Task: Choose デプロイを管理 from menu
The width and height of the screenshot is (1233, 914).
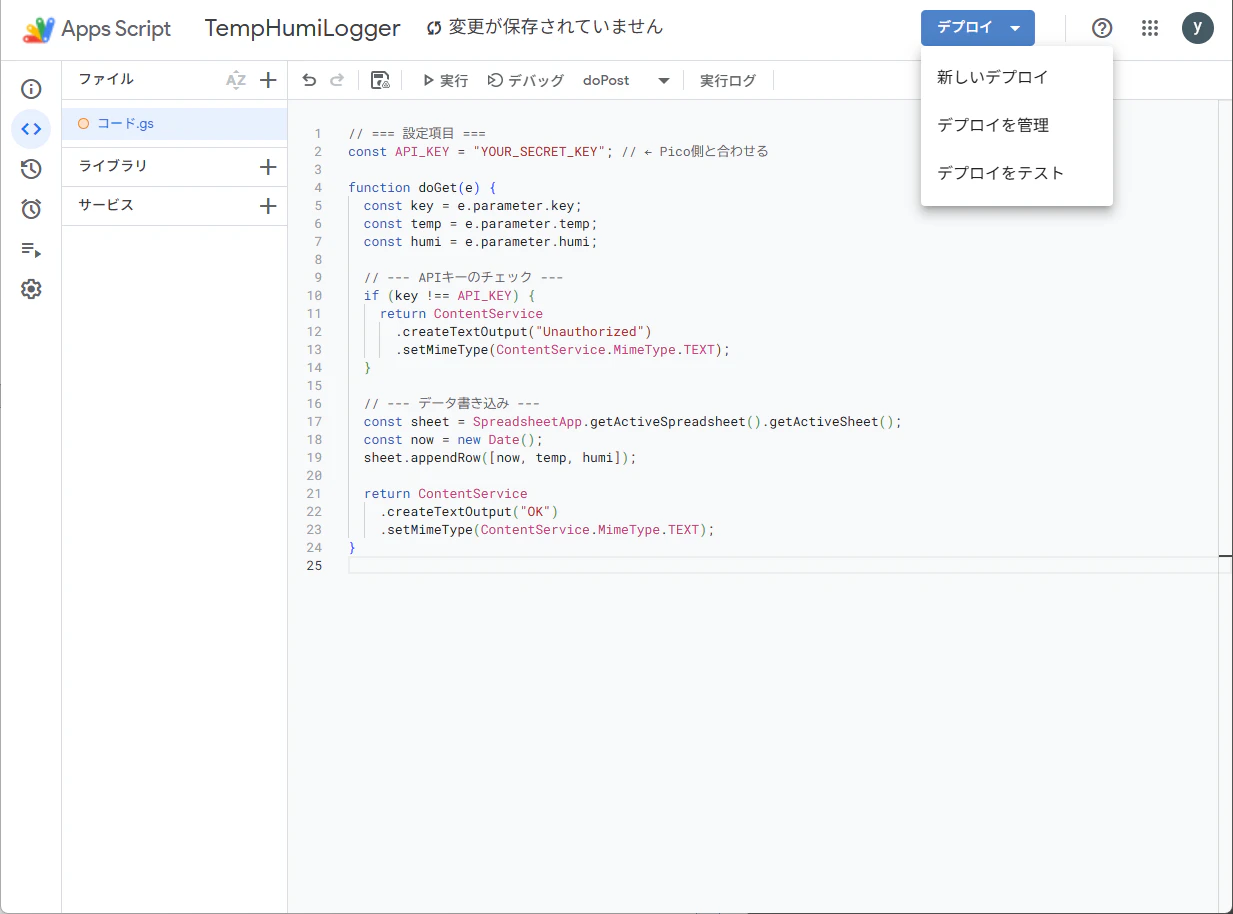Action: click(x=1017, y=125)
